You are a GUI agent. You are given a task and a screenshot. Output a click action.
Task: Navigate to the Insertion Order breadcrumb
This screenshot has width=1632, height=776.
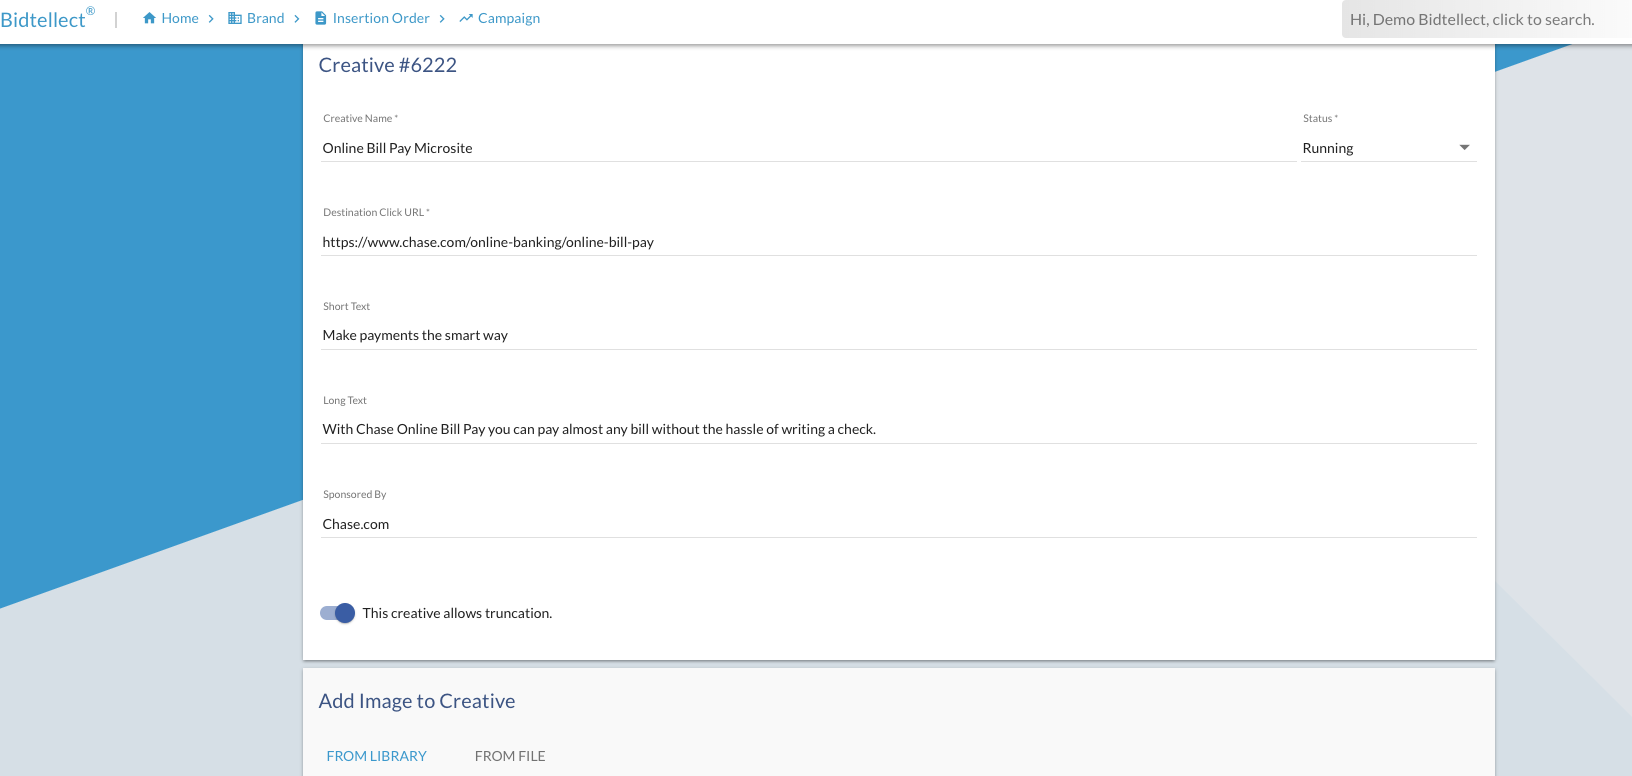381,18
